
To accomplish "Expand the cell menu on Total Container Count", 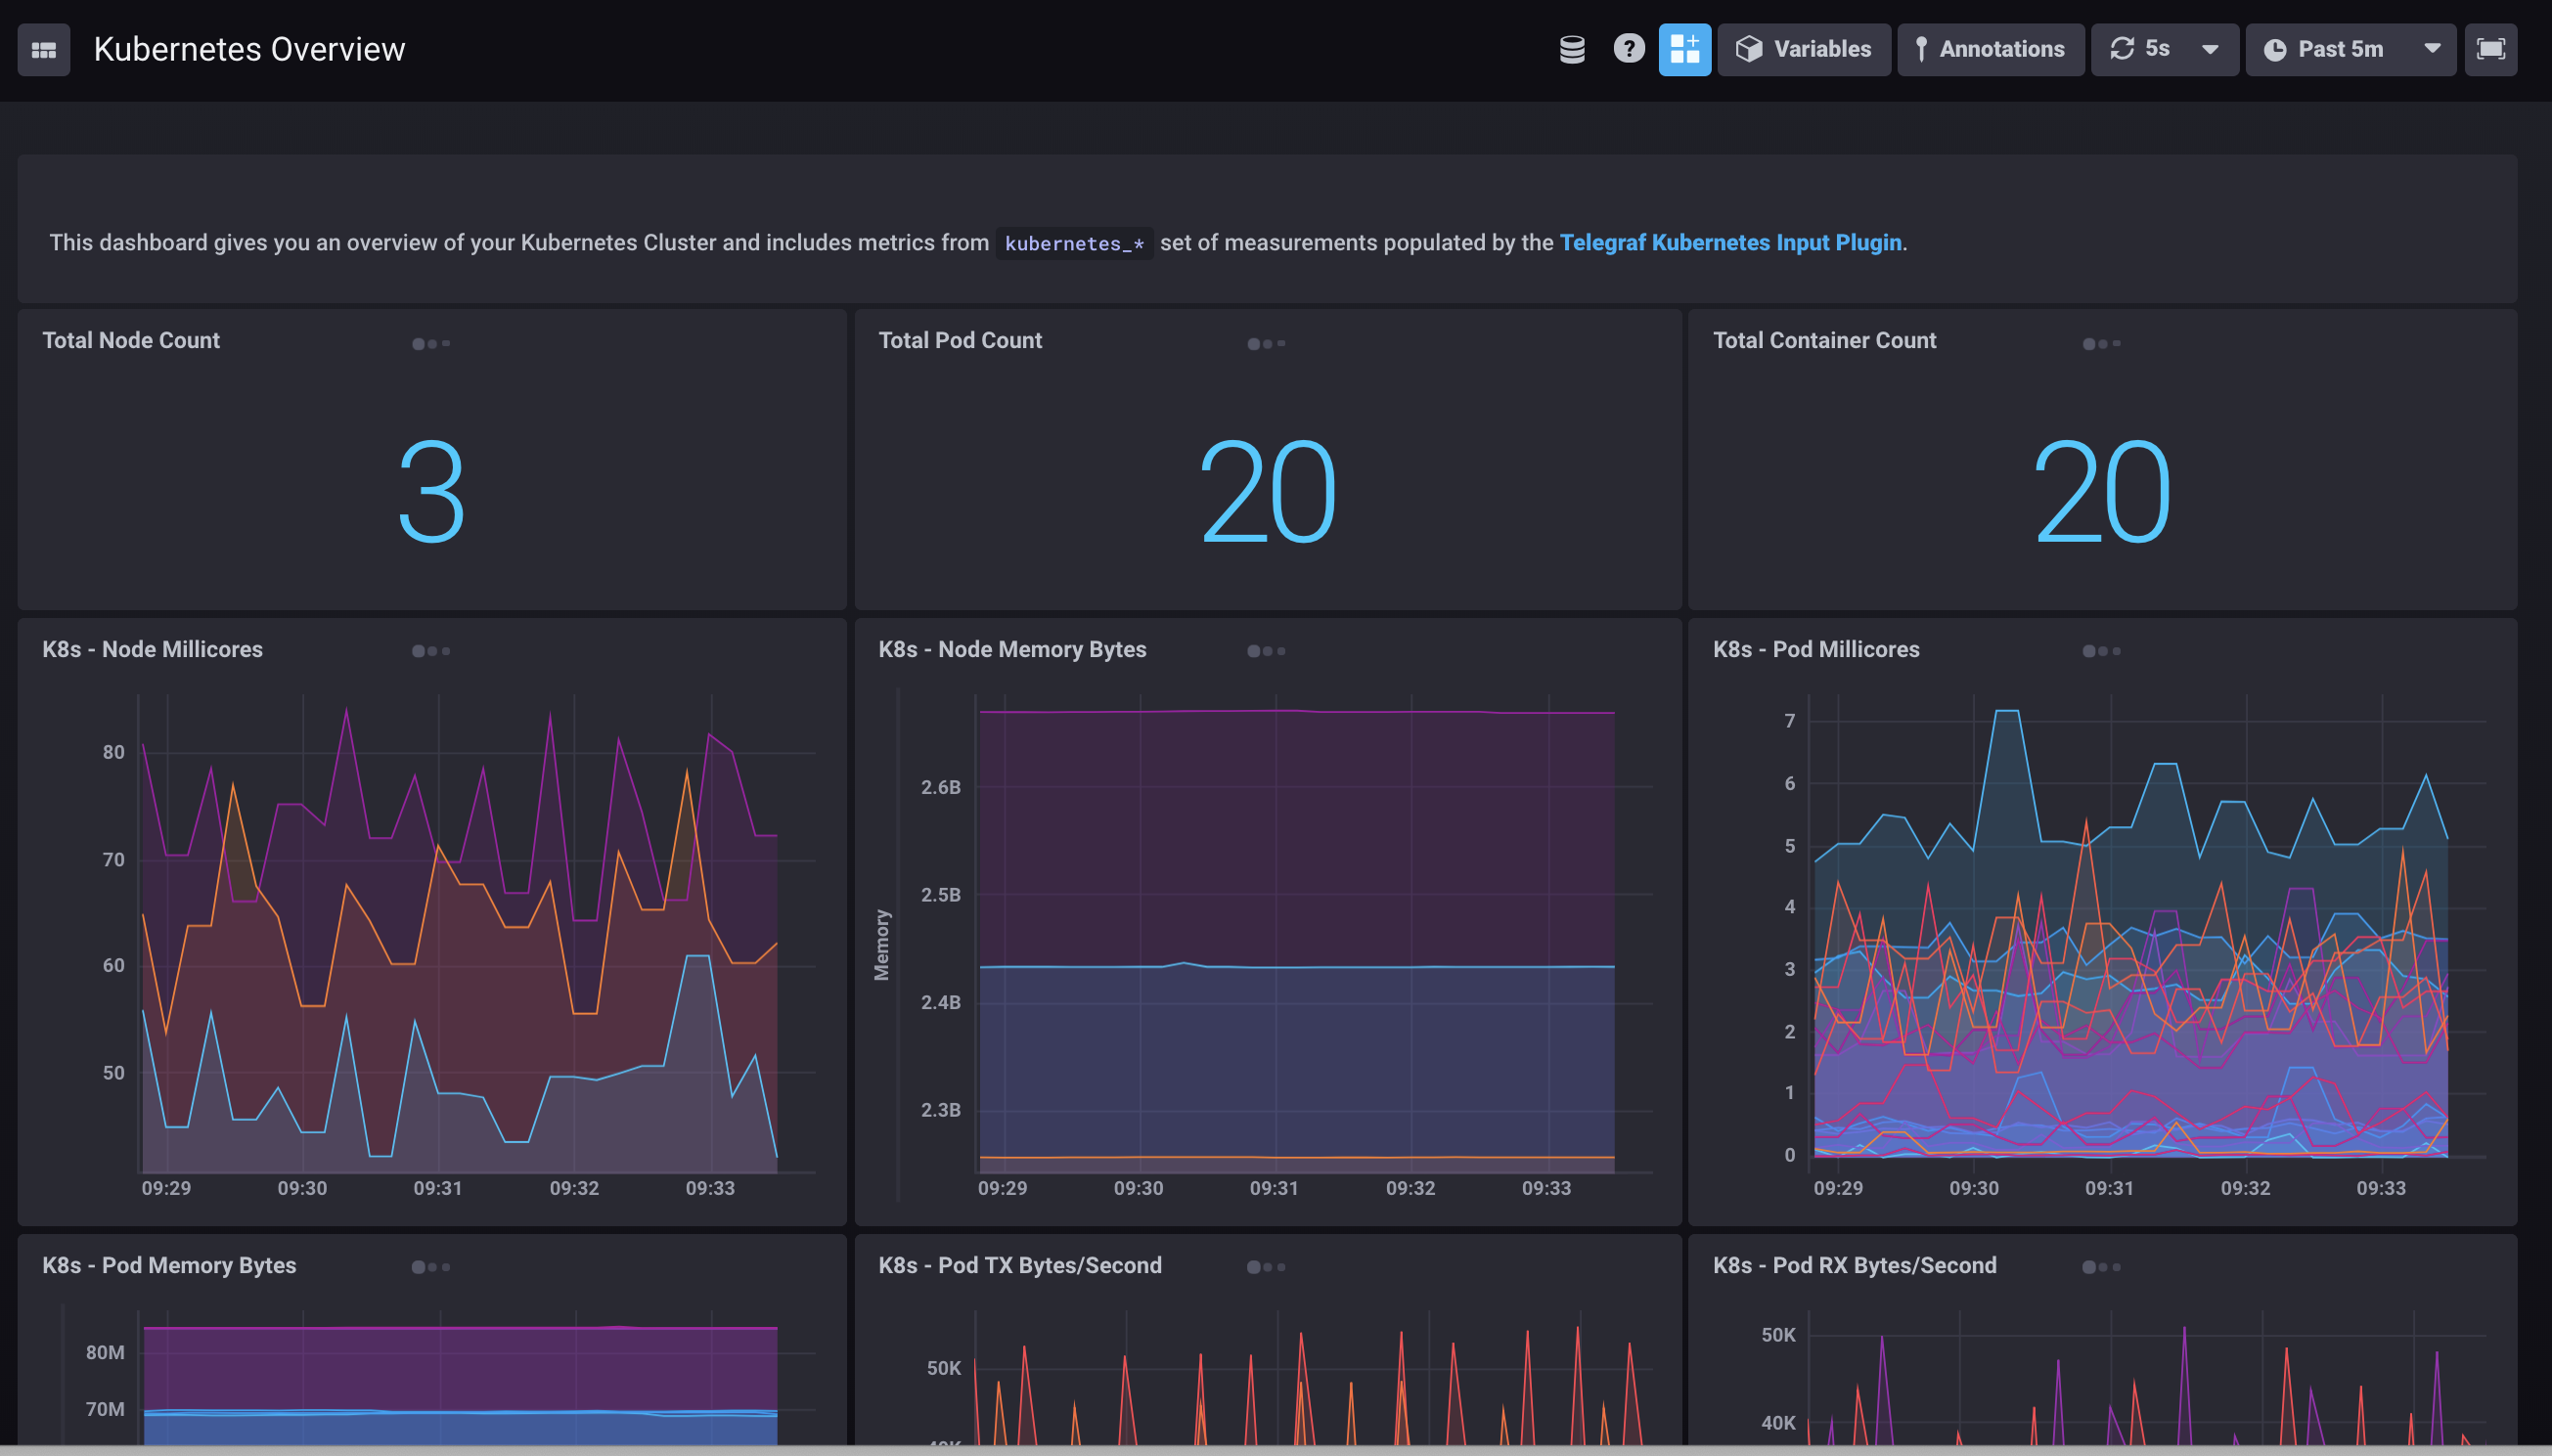I will (2103, 342).
